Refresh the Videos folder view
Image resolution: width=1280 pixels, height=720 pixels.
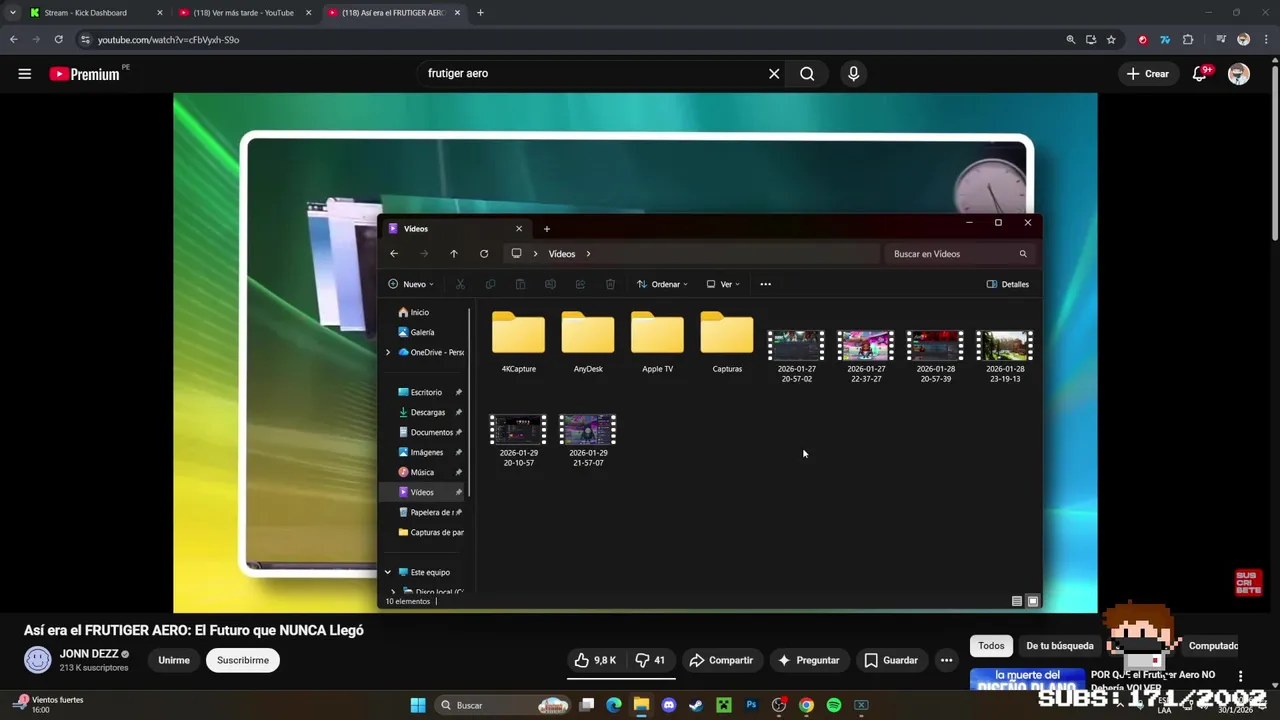[x=484, y=254]
